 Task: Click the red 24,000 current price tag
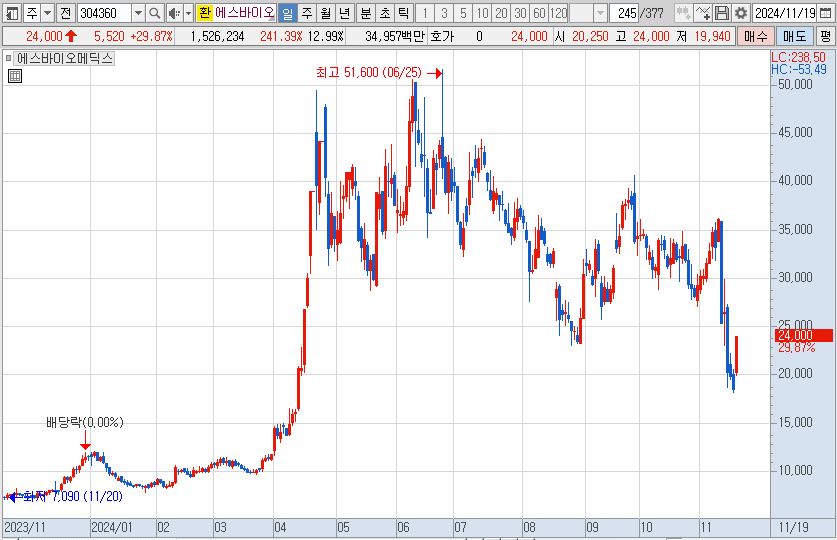pyautogui.click(x=803, y=335)
